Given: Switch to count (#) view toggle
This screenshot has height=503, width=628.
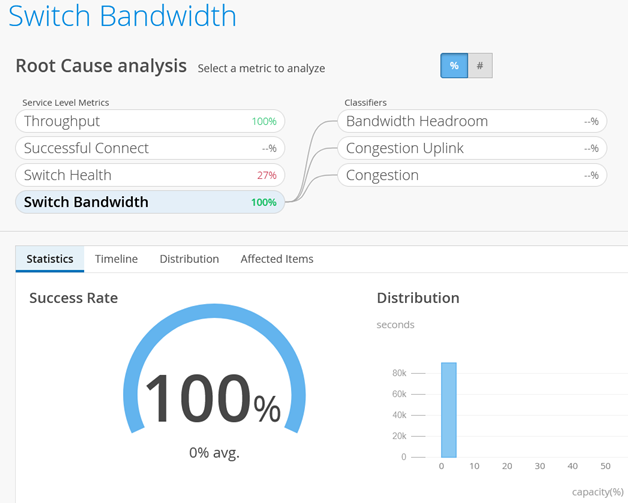Looking at the screenshot, I should tap(480, 66).
